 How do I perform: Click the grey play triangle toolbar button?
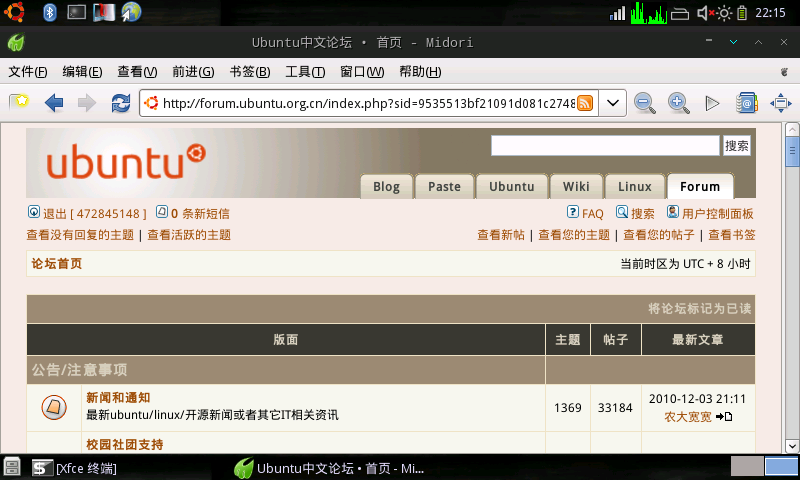pyautogui.click(x=712, y=104)
